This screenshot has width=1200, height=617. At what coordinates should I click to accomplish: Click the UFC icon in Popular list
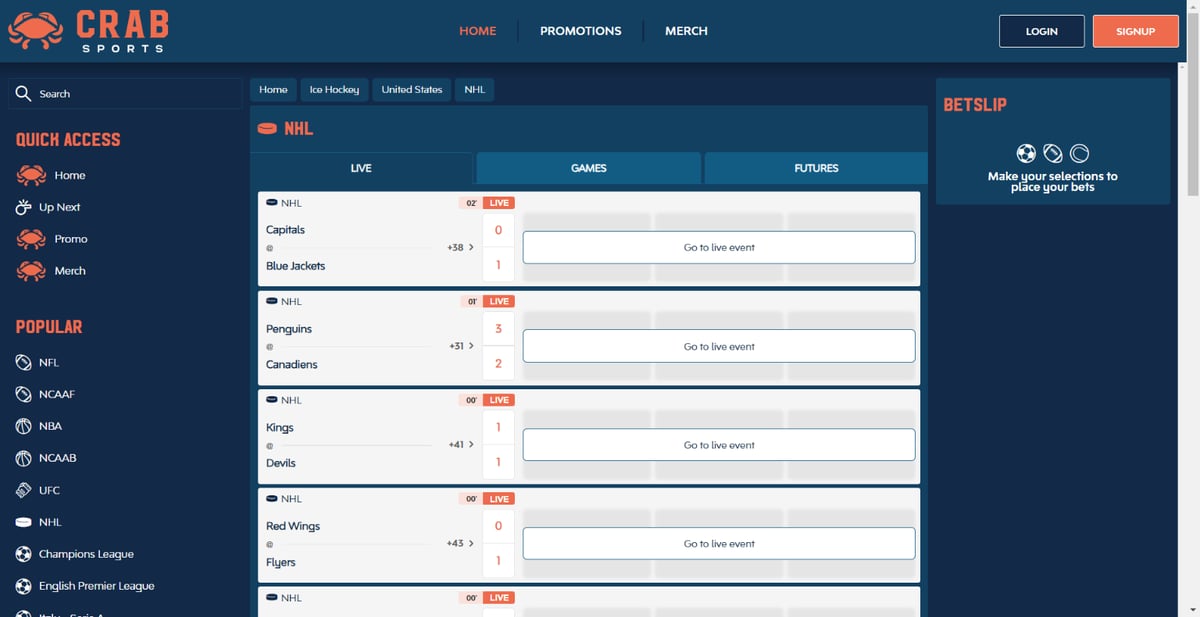point(24,490)
